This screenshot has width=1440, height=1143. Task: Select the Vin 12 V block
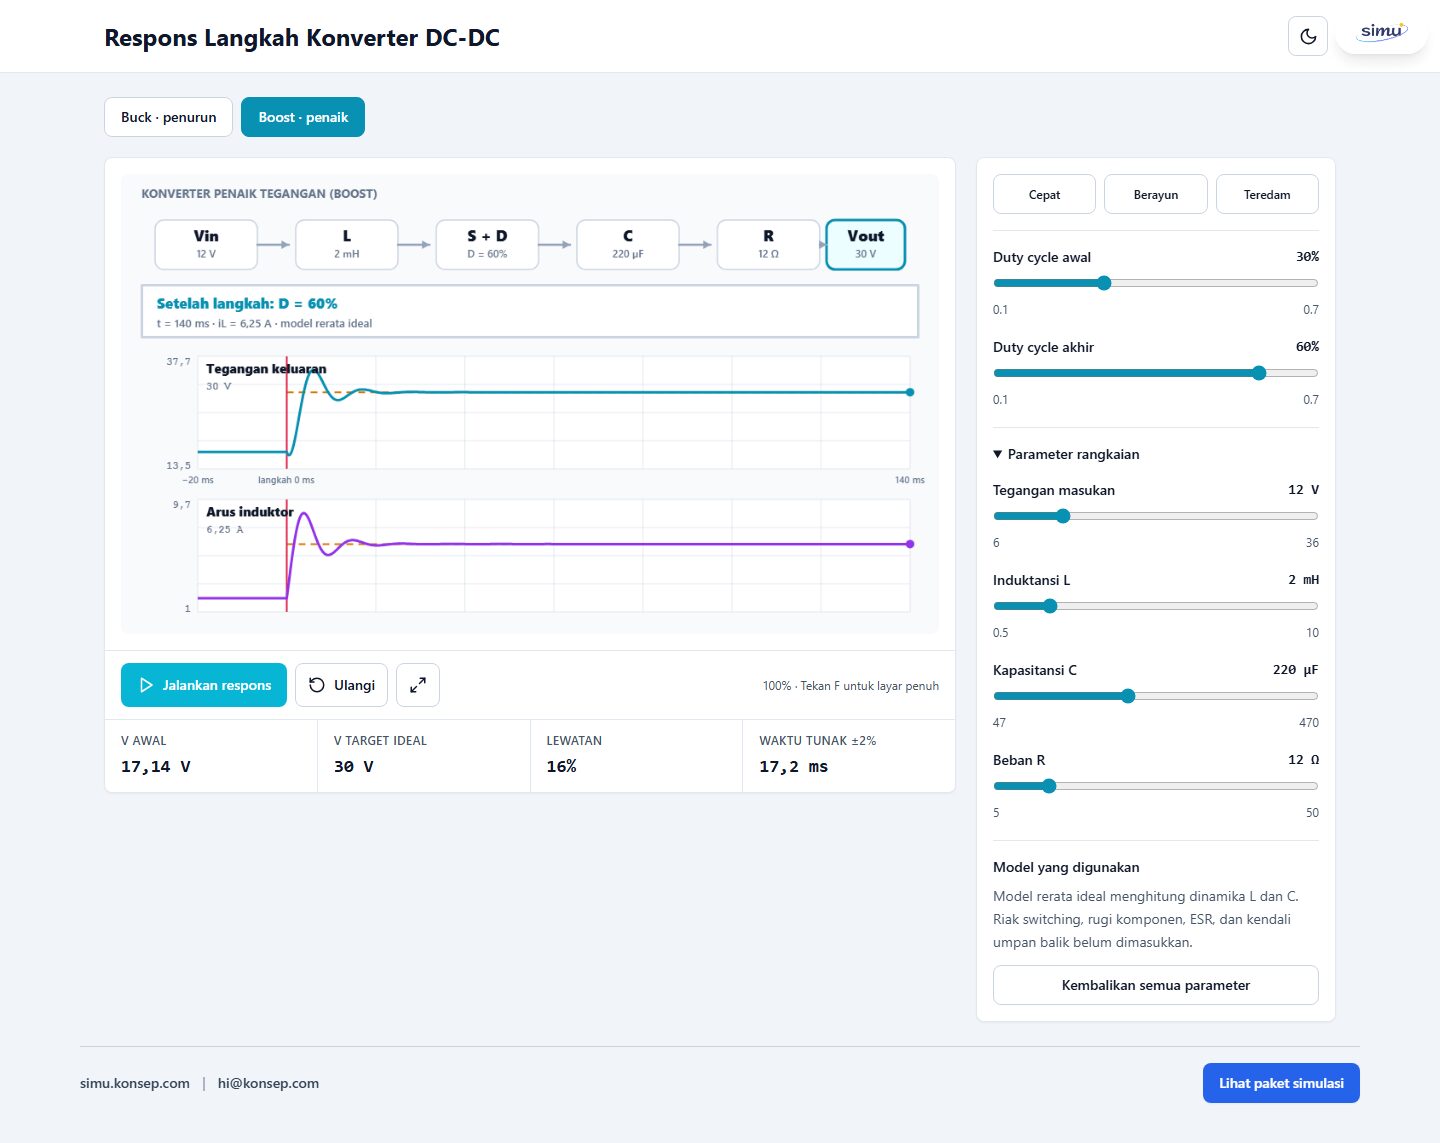[x=206, y=245]
